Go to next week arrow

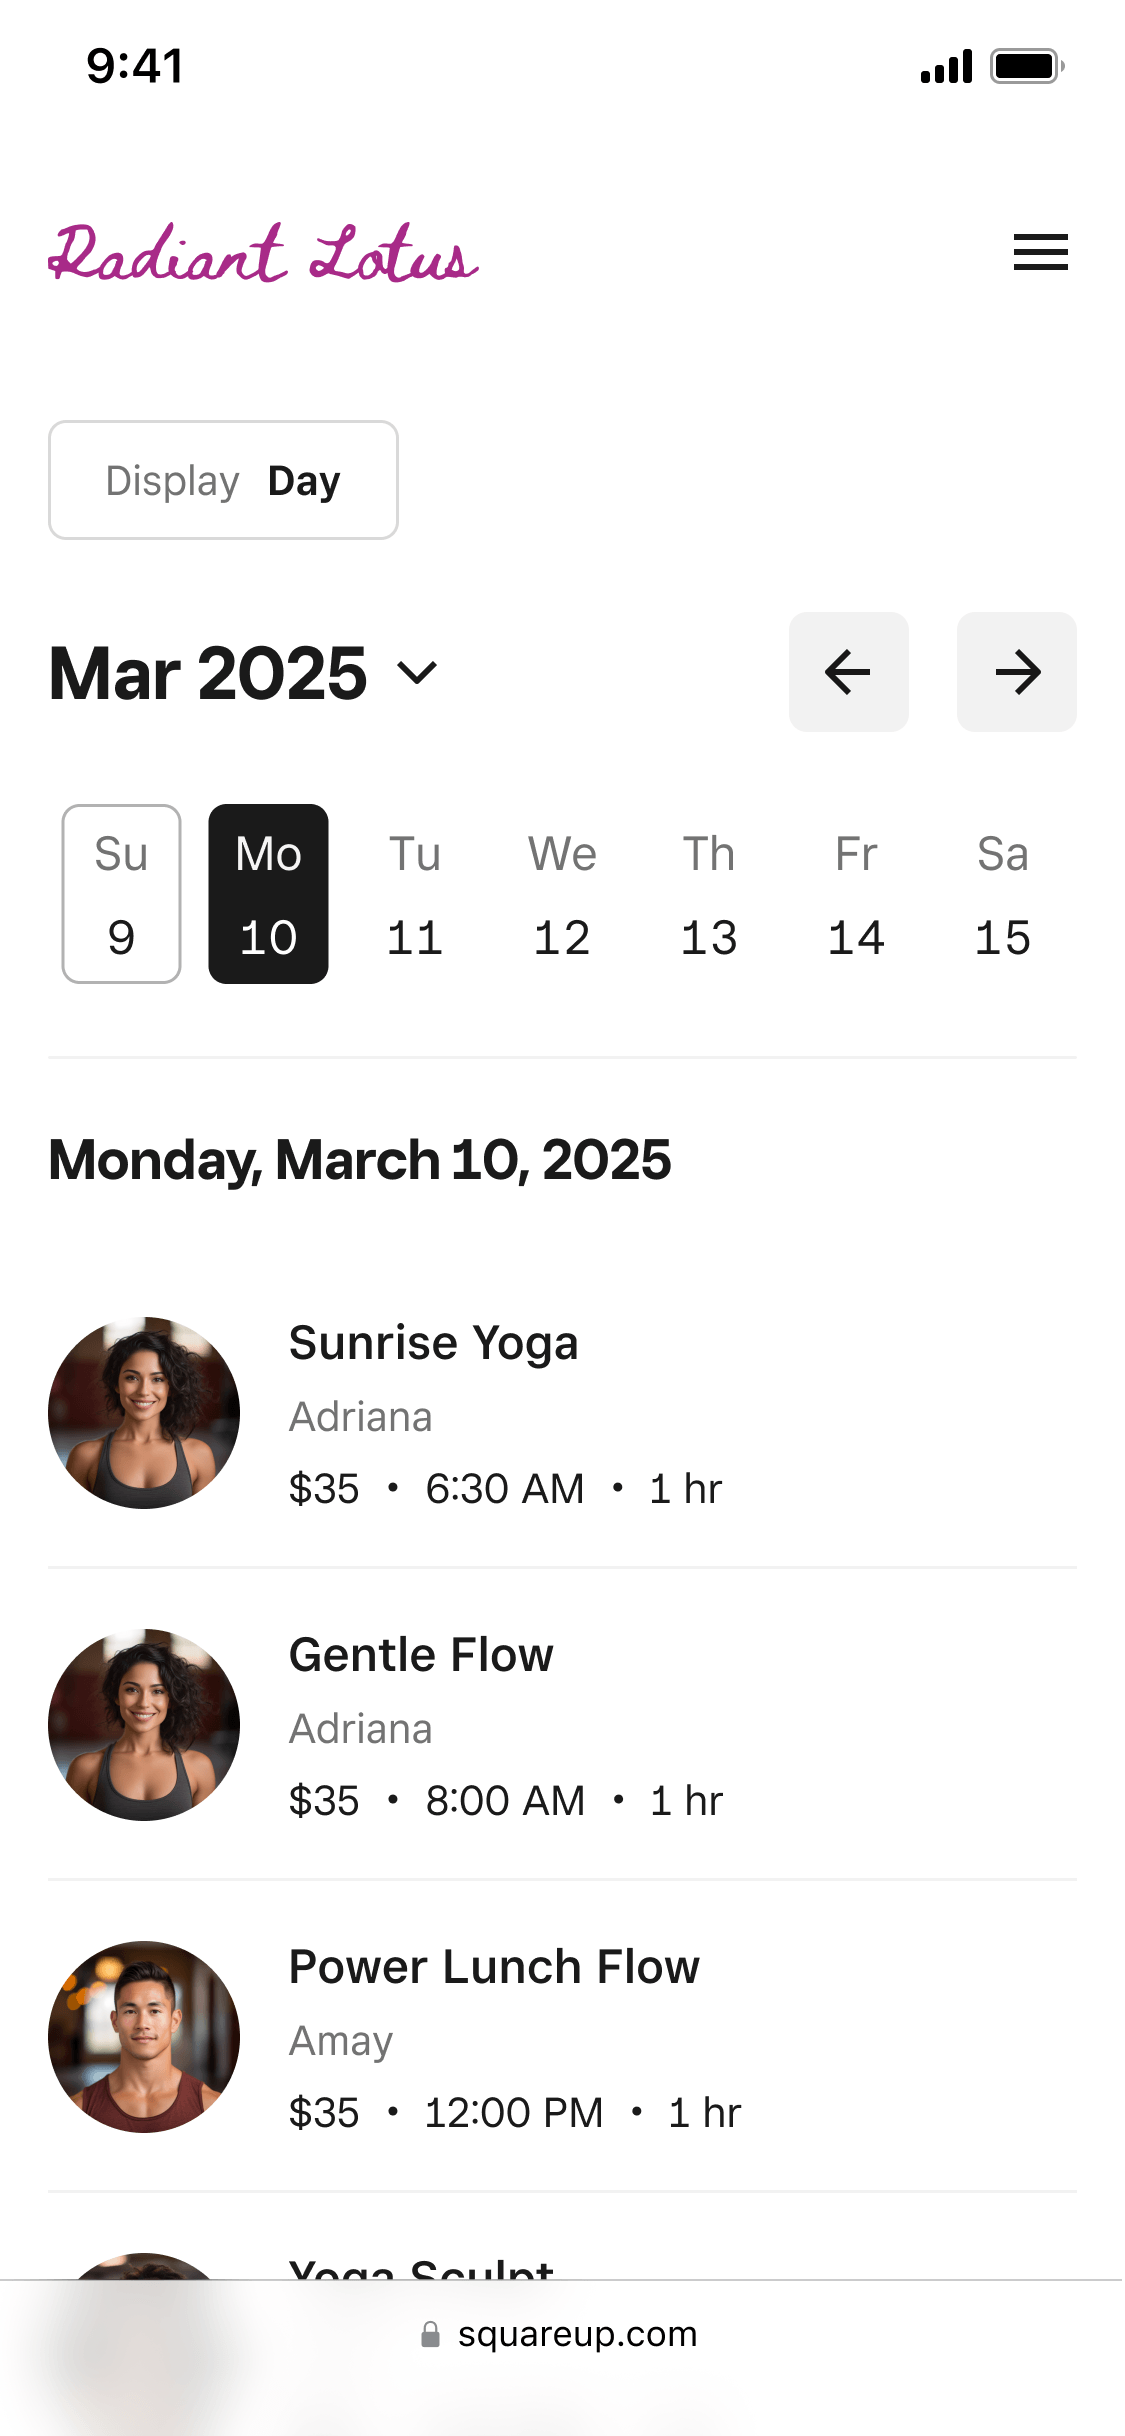point(1016,672)
